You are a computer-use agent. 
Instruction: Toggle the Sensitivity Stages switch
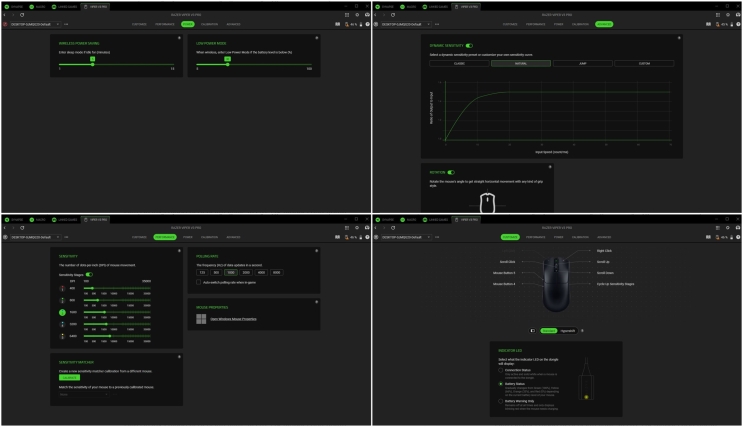pyautogui.click(x=89, y=274)
